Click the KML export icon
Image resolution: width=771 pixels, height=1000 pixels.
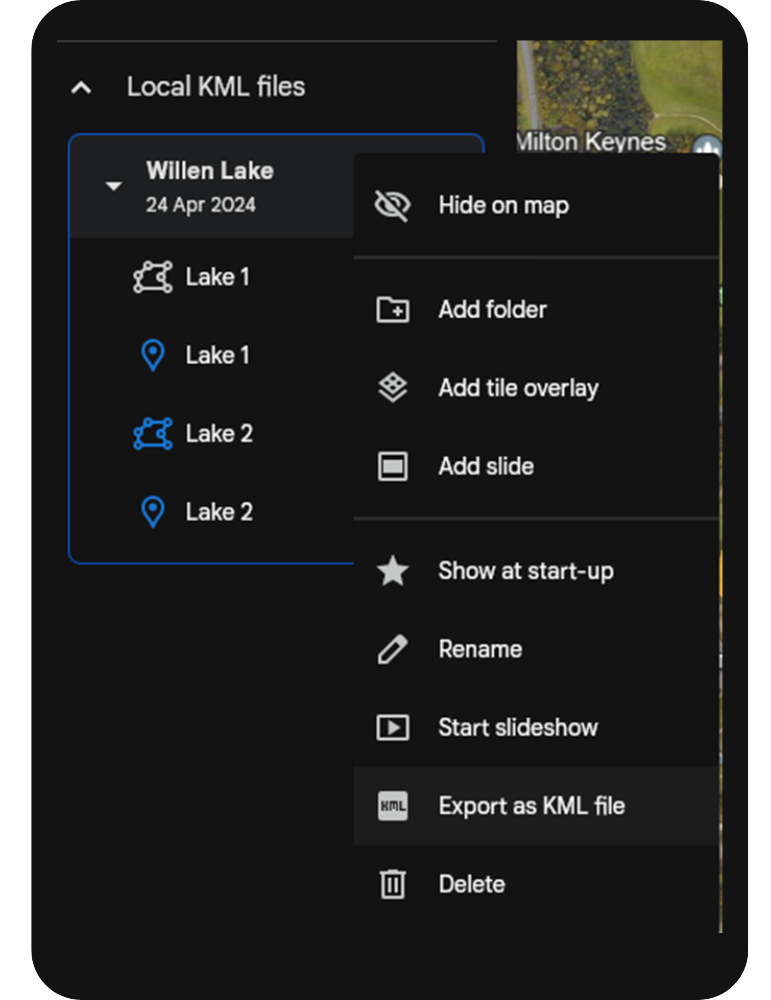coord(392,806)
